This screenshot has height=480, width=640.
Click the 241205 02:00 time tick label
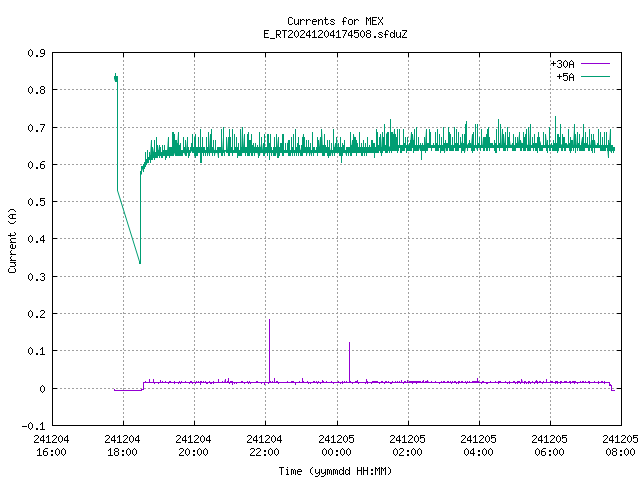[x=407, y=446]
